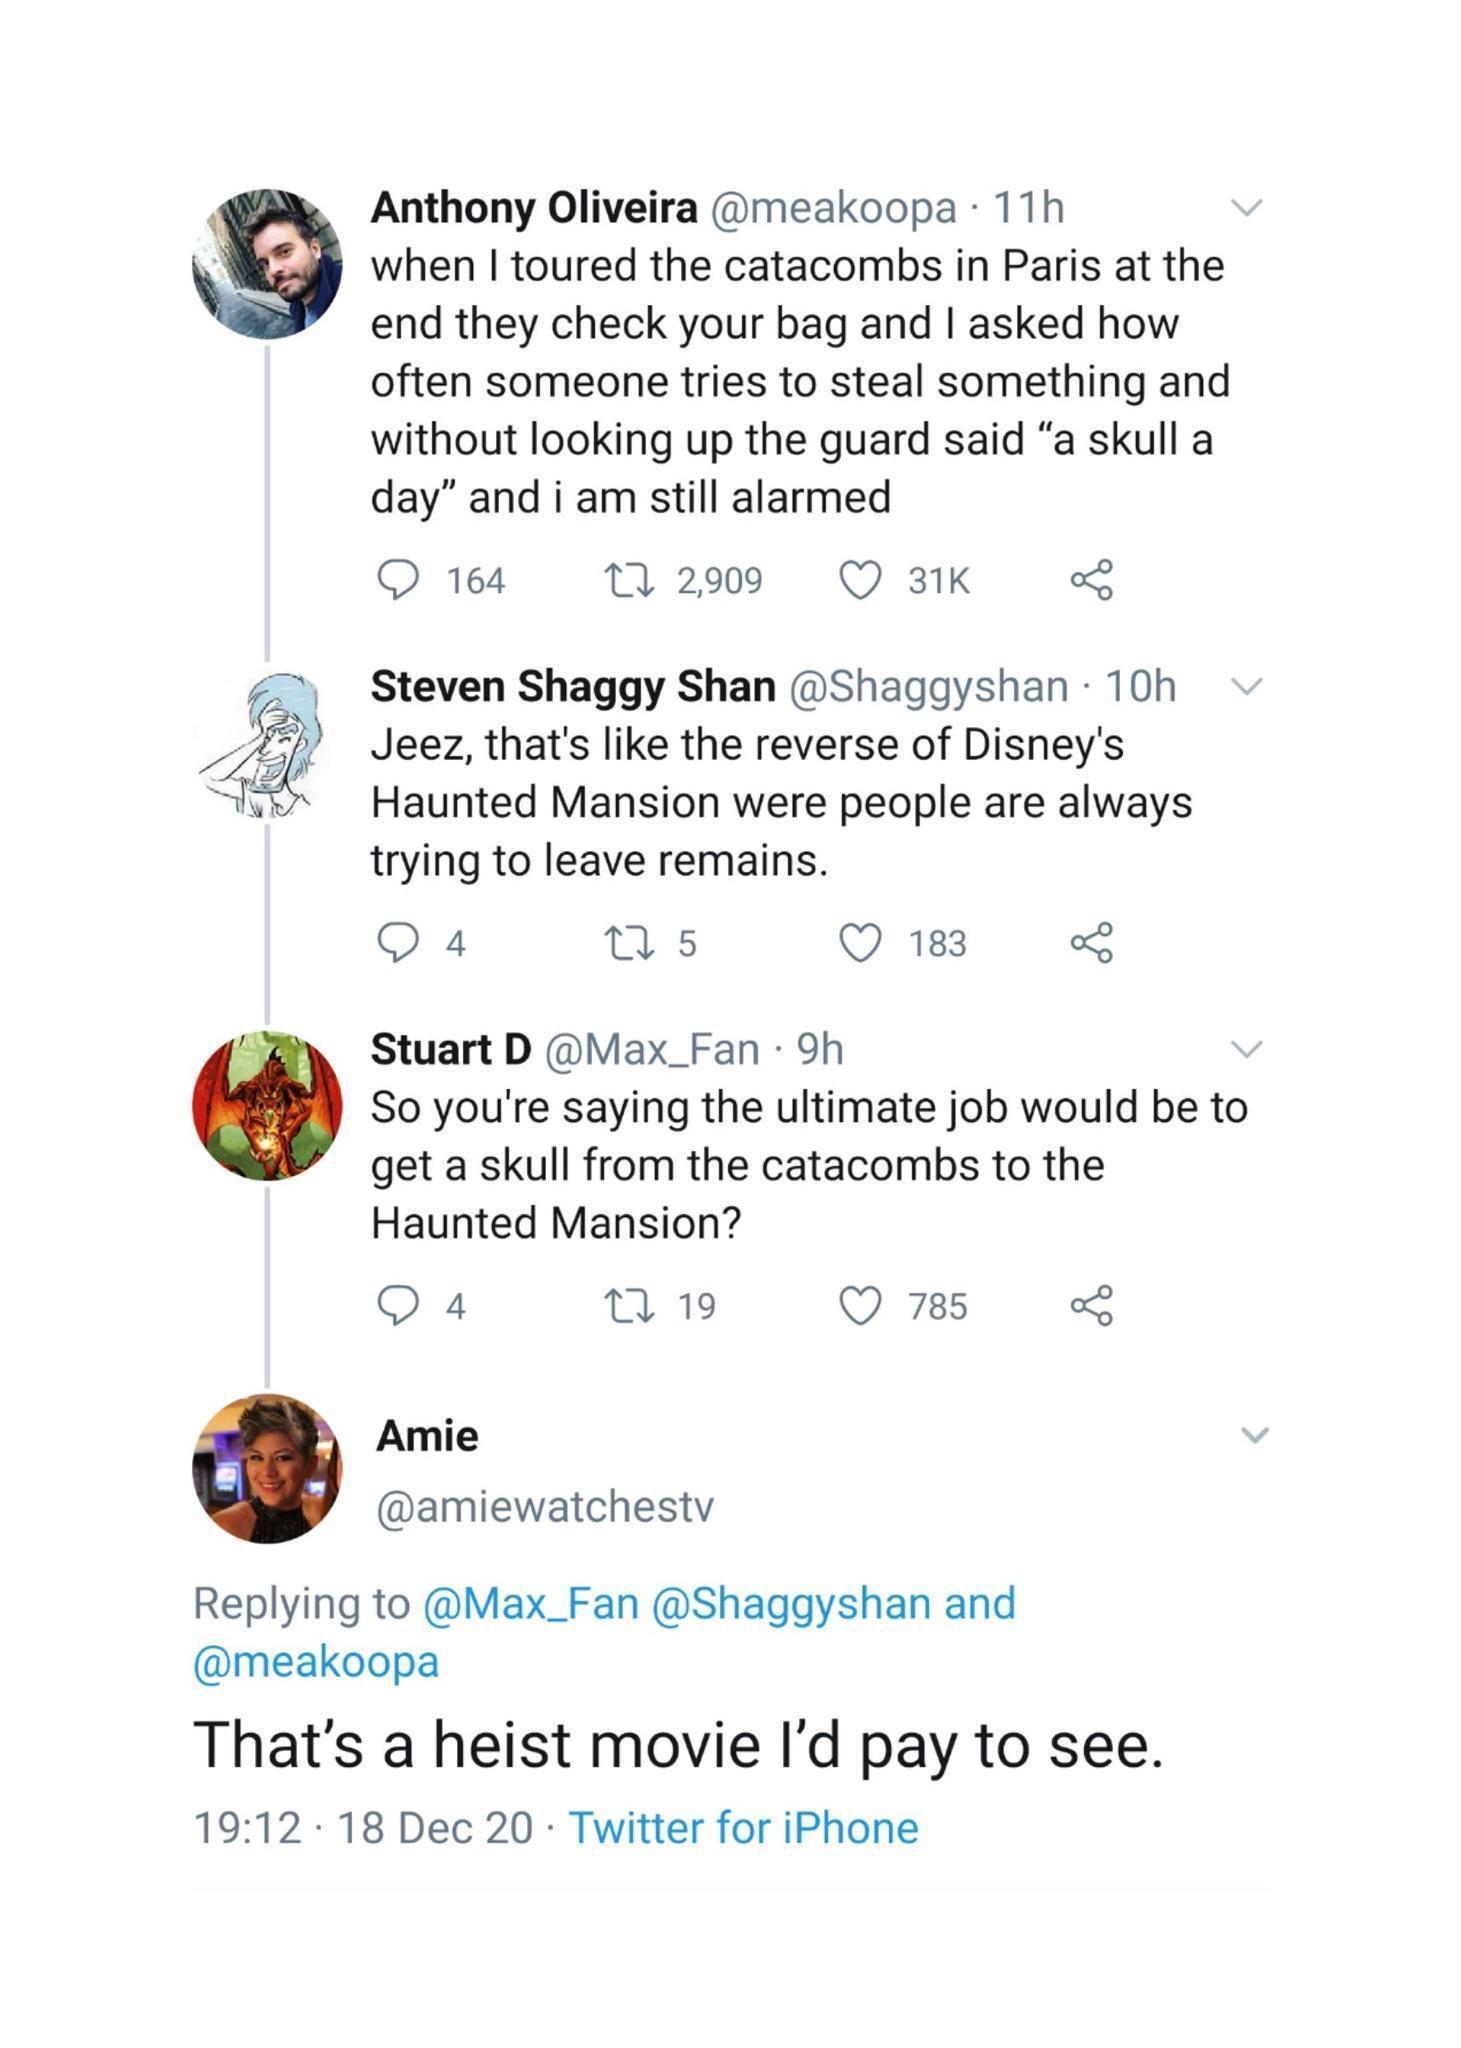Retweet Stuart D's tweet with 19 retweets

click(x=629, y=1306)
